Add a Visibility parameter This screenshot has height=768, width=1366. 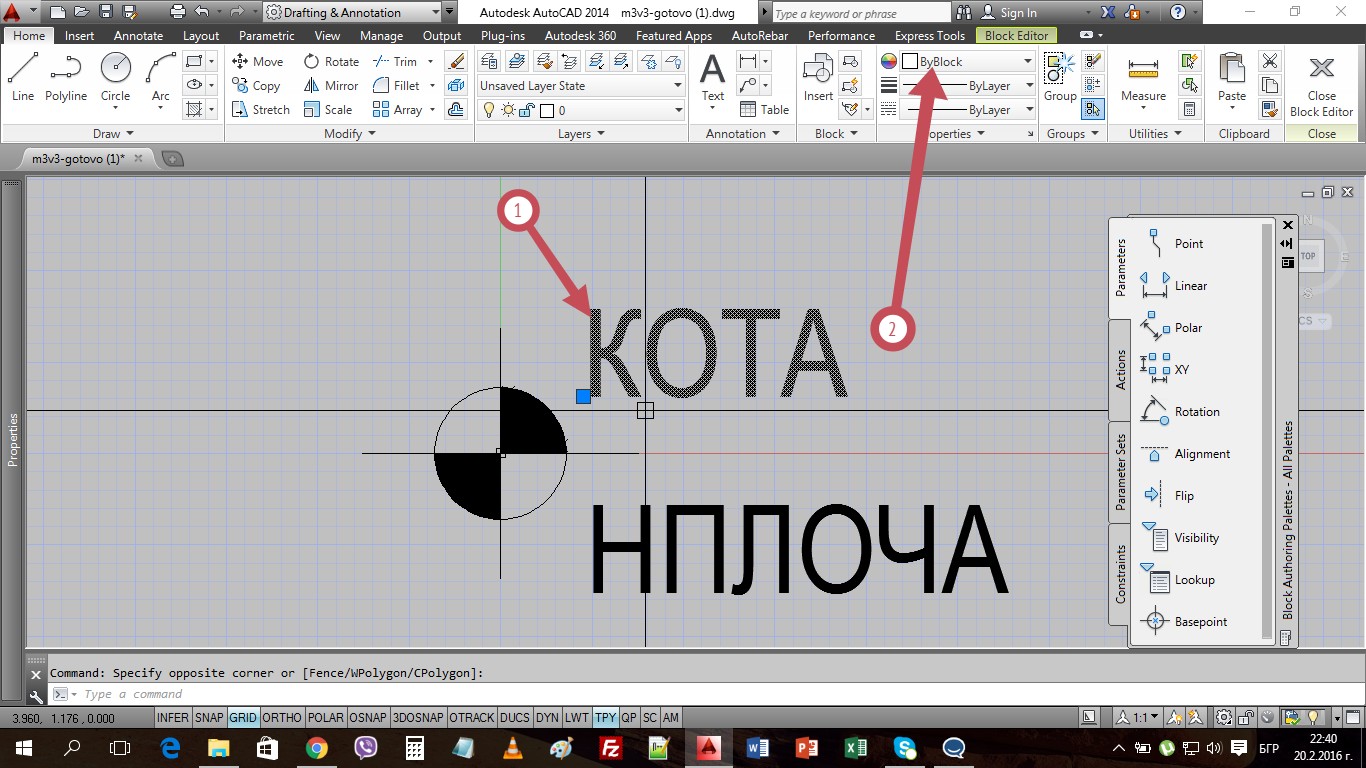pos(1180,537)
